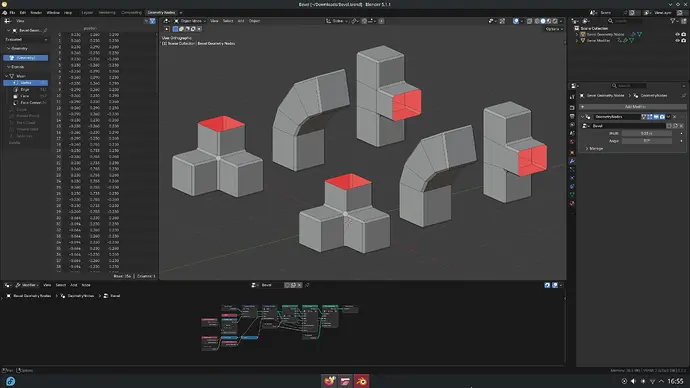The width and height of the screenshot is (690, 388).
Task: Switch to the Rendering workspace tab
Action: point(107,12)
